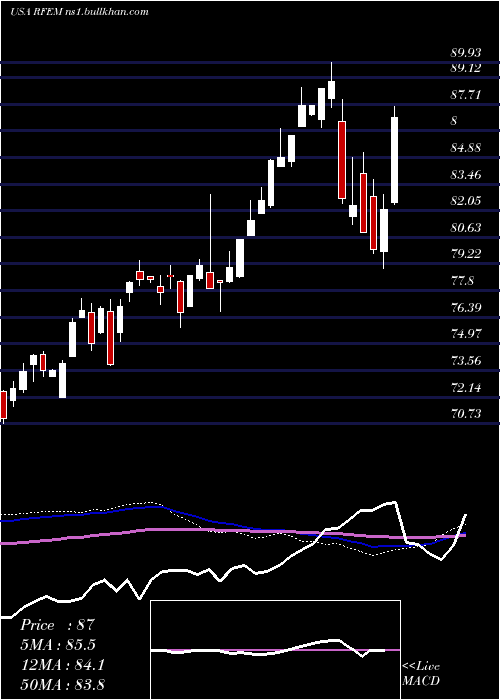
Task: Click the 79.22 price axis label
Action: coord(466,254)
